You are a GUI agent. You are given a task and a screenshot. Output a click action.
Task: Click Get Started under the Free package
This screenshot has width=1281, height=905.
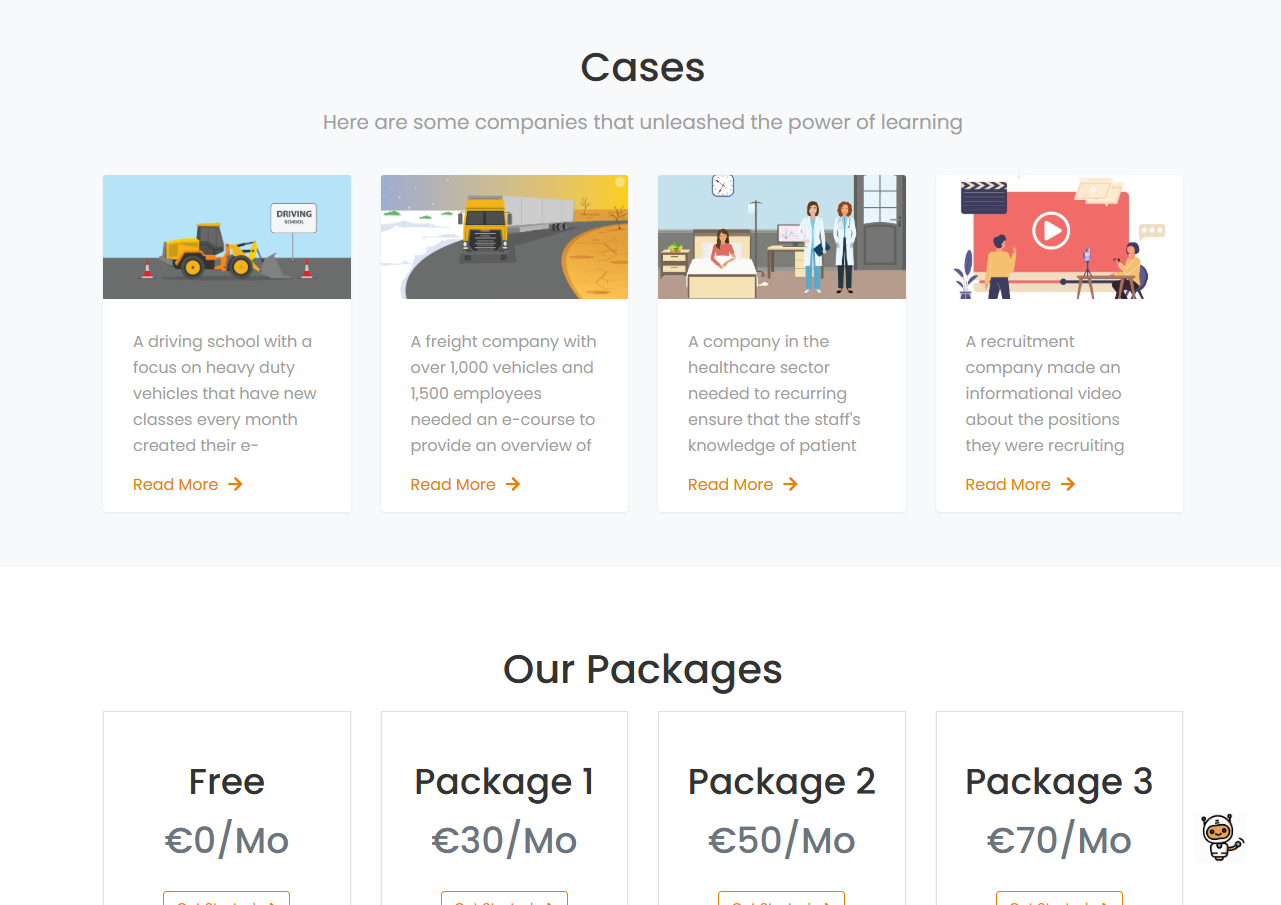coord(227,899)
